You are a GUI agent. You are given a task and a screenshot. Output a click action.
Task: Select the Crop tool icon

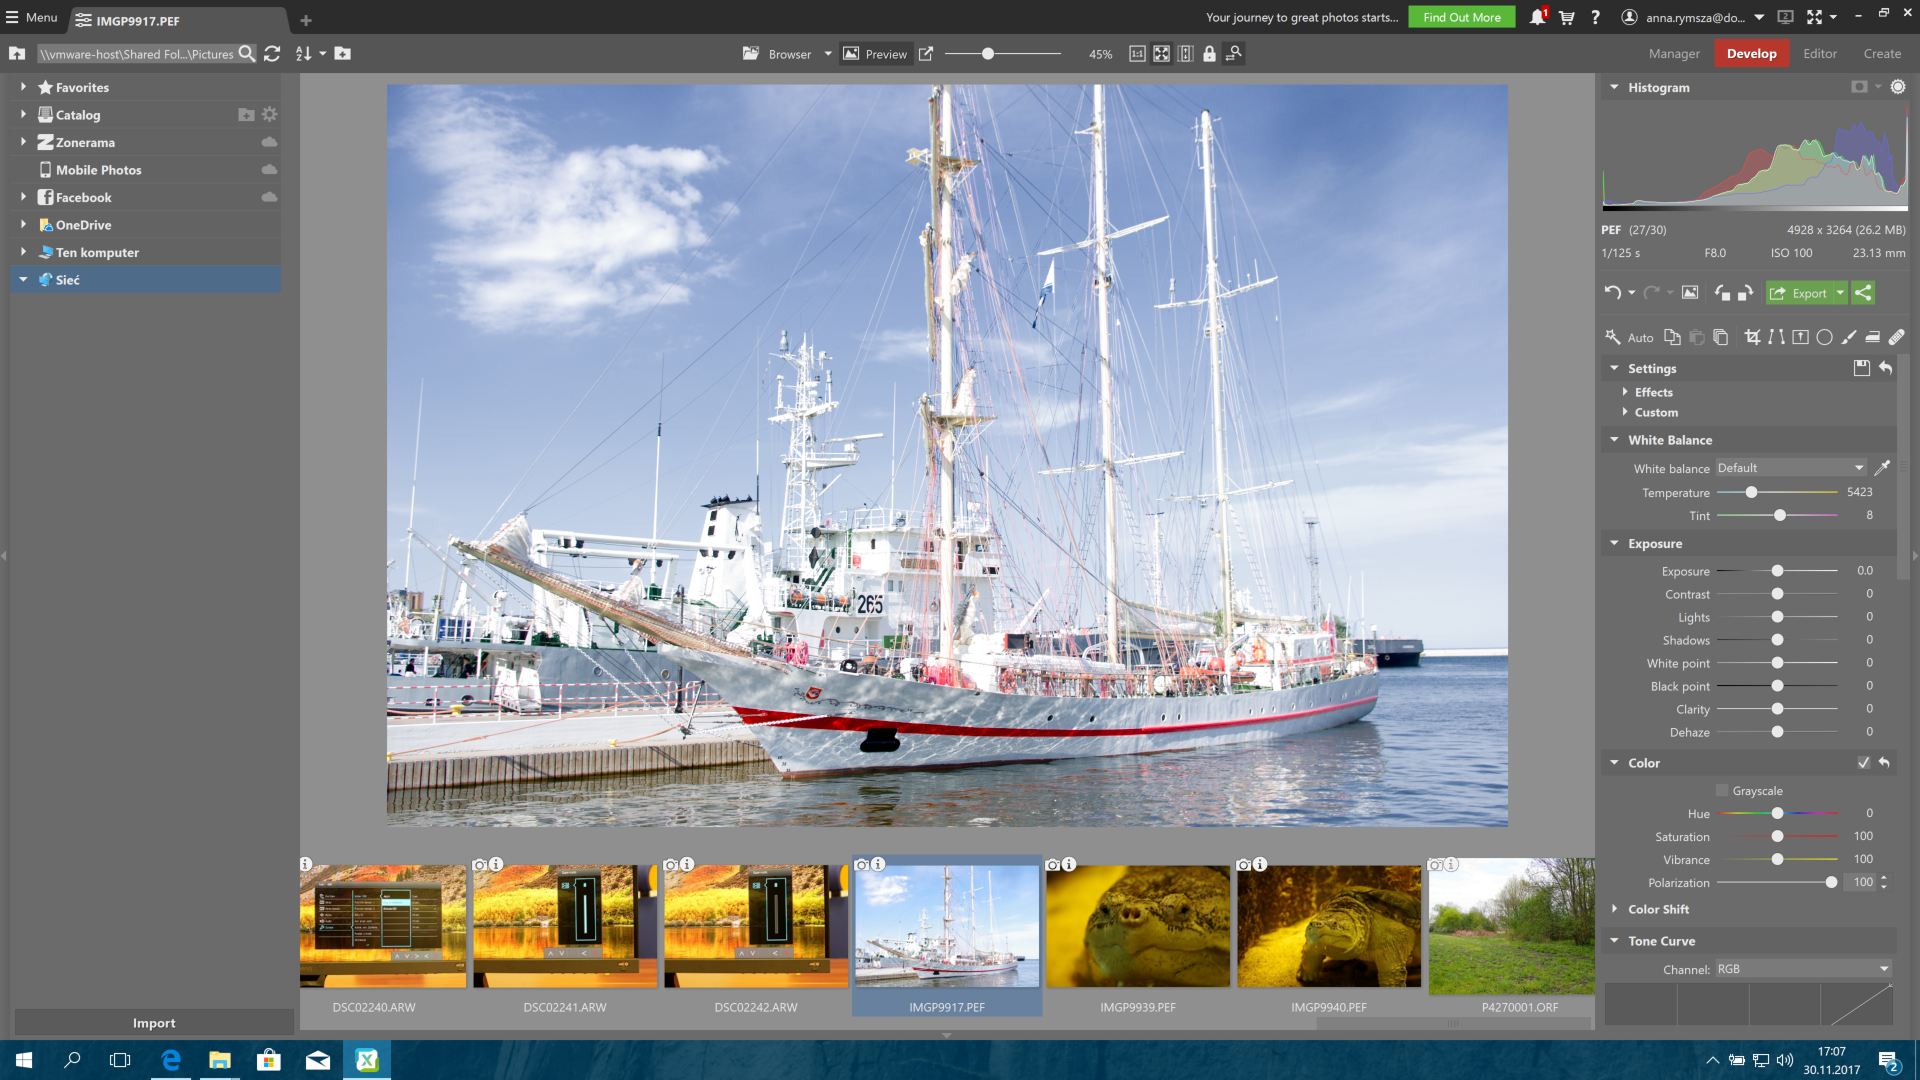[x=1752, y=337]
